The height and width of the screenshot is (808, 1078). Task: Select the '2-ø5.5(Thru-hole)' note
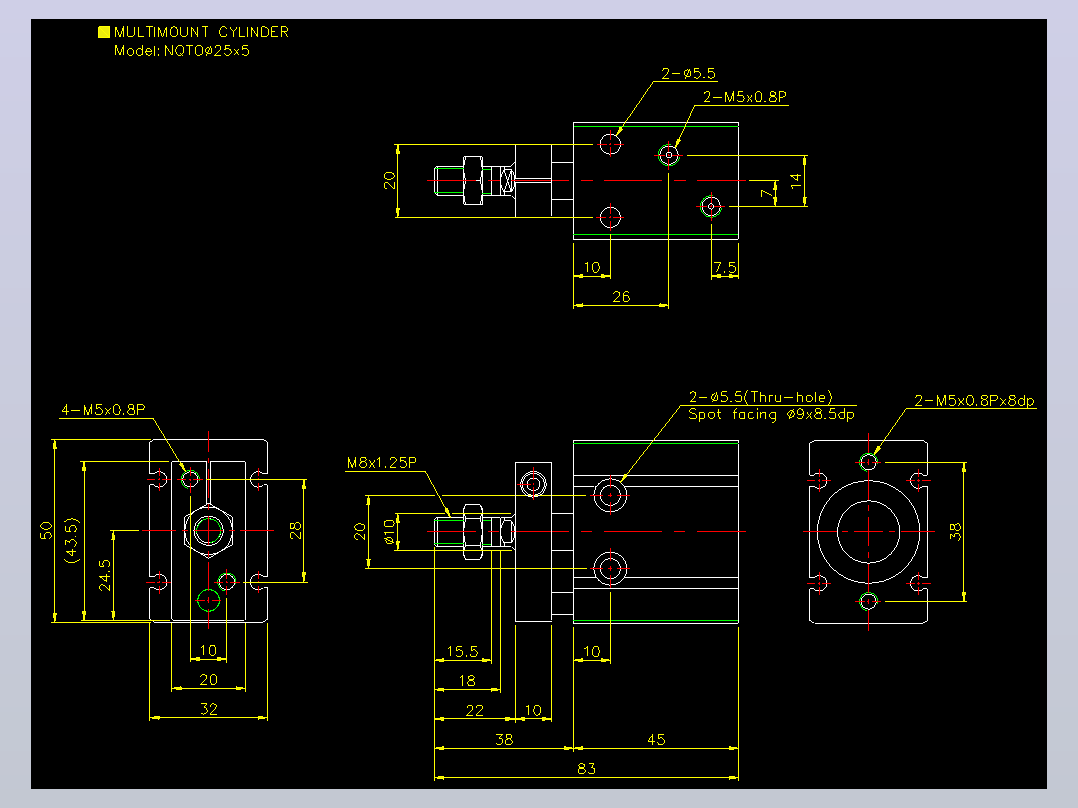click(761, 397)
